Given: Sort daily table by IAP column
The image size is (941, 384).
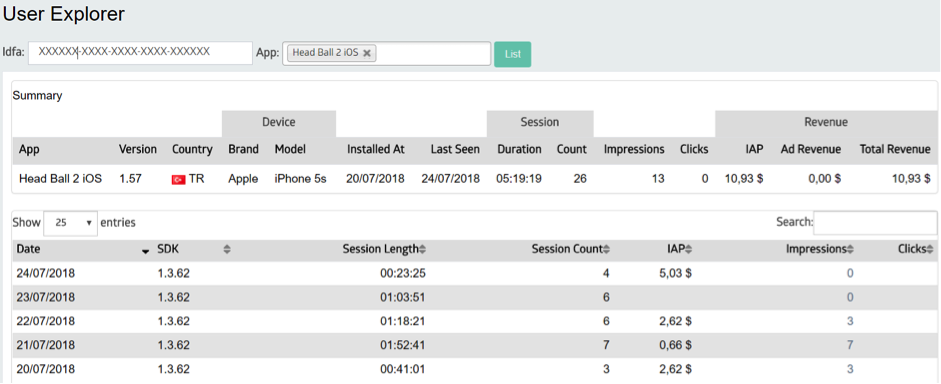Looking at the screenshot, I should pos(679,250).
